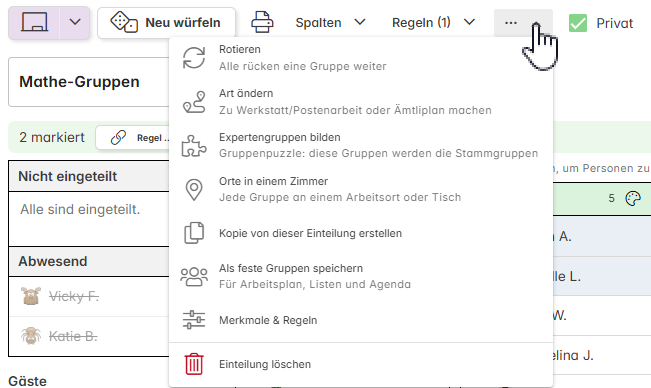Open the Regeln (1) dropdown
The image size is (651, 388).
tap(433, 22)
